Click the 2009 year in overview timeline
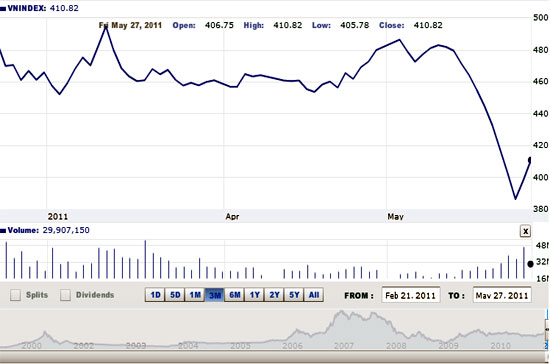 (x=448, y=346)
